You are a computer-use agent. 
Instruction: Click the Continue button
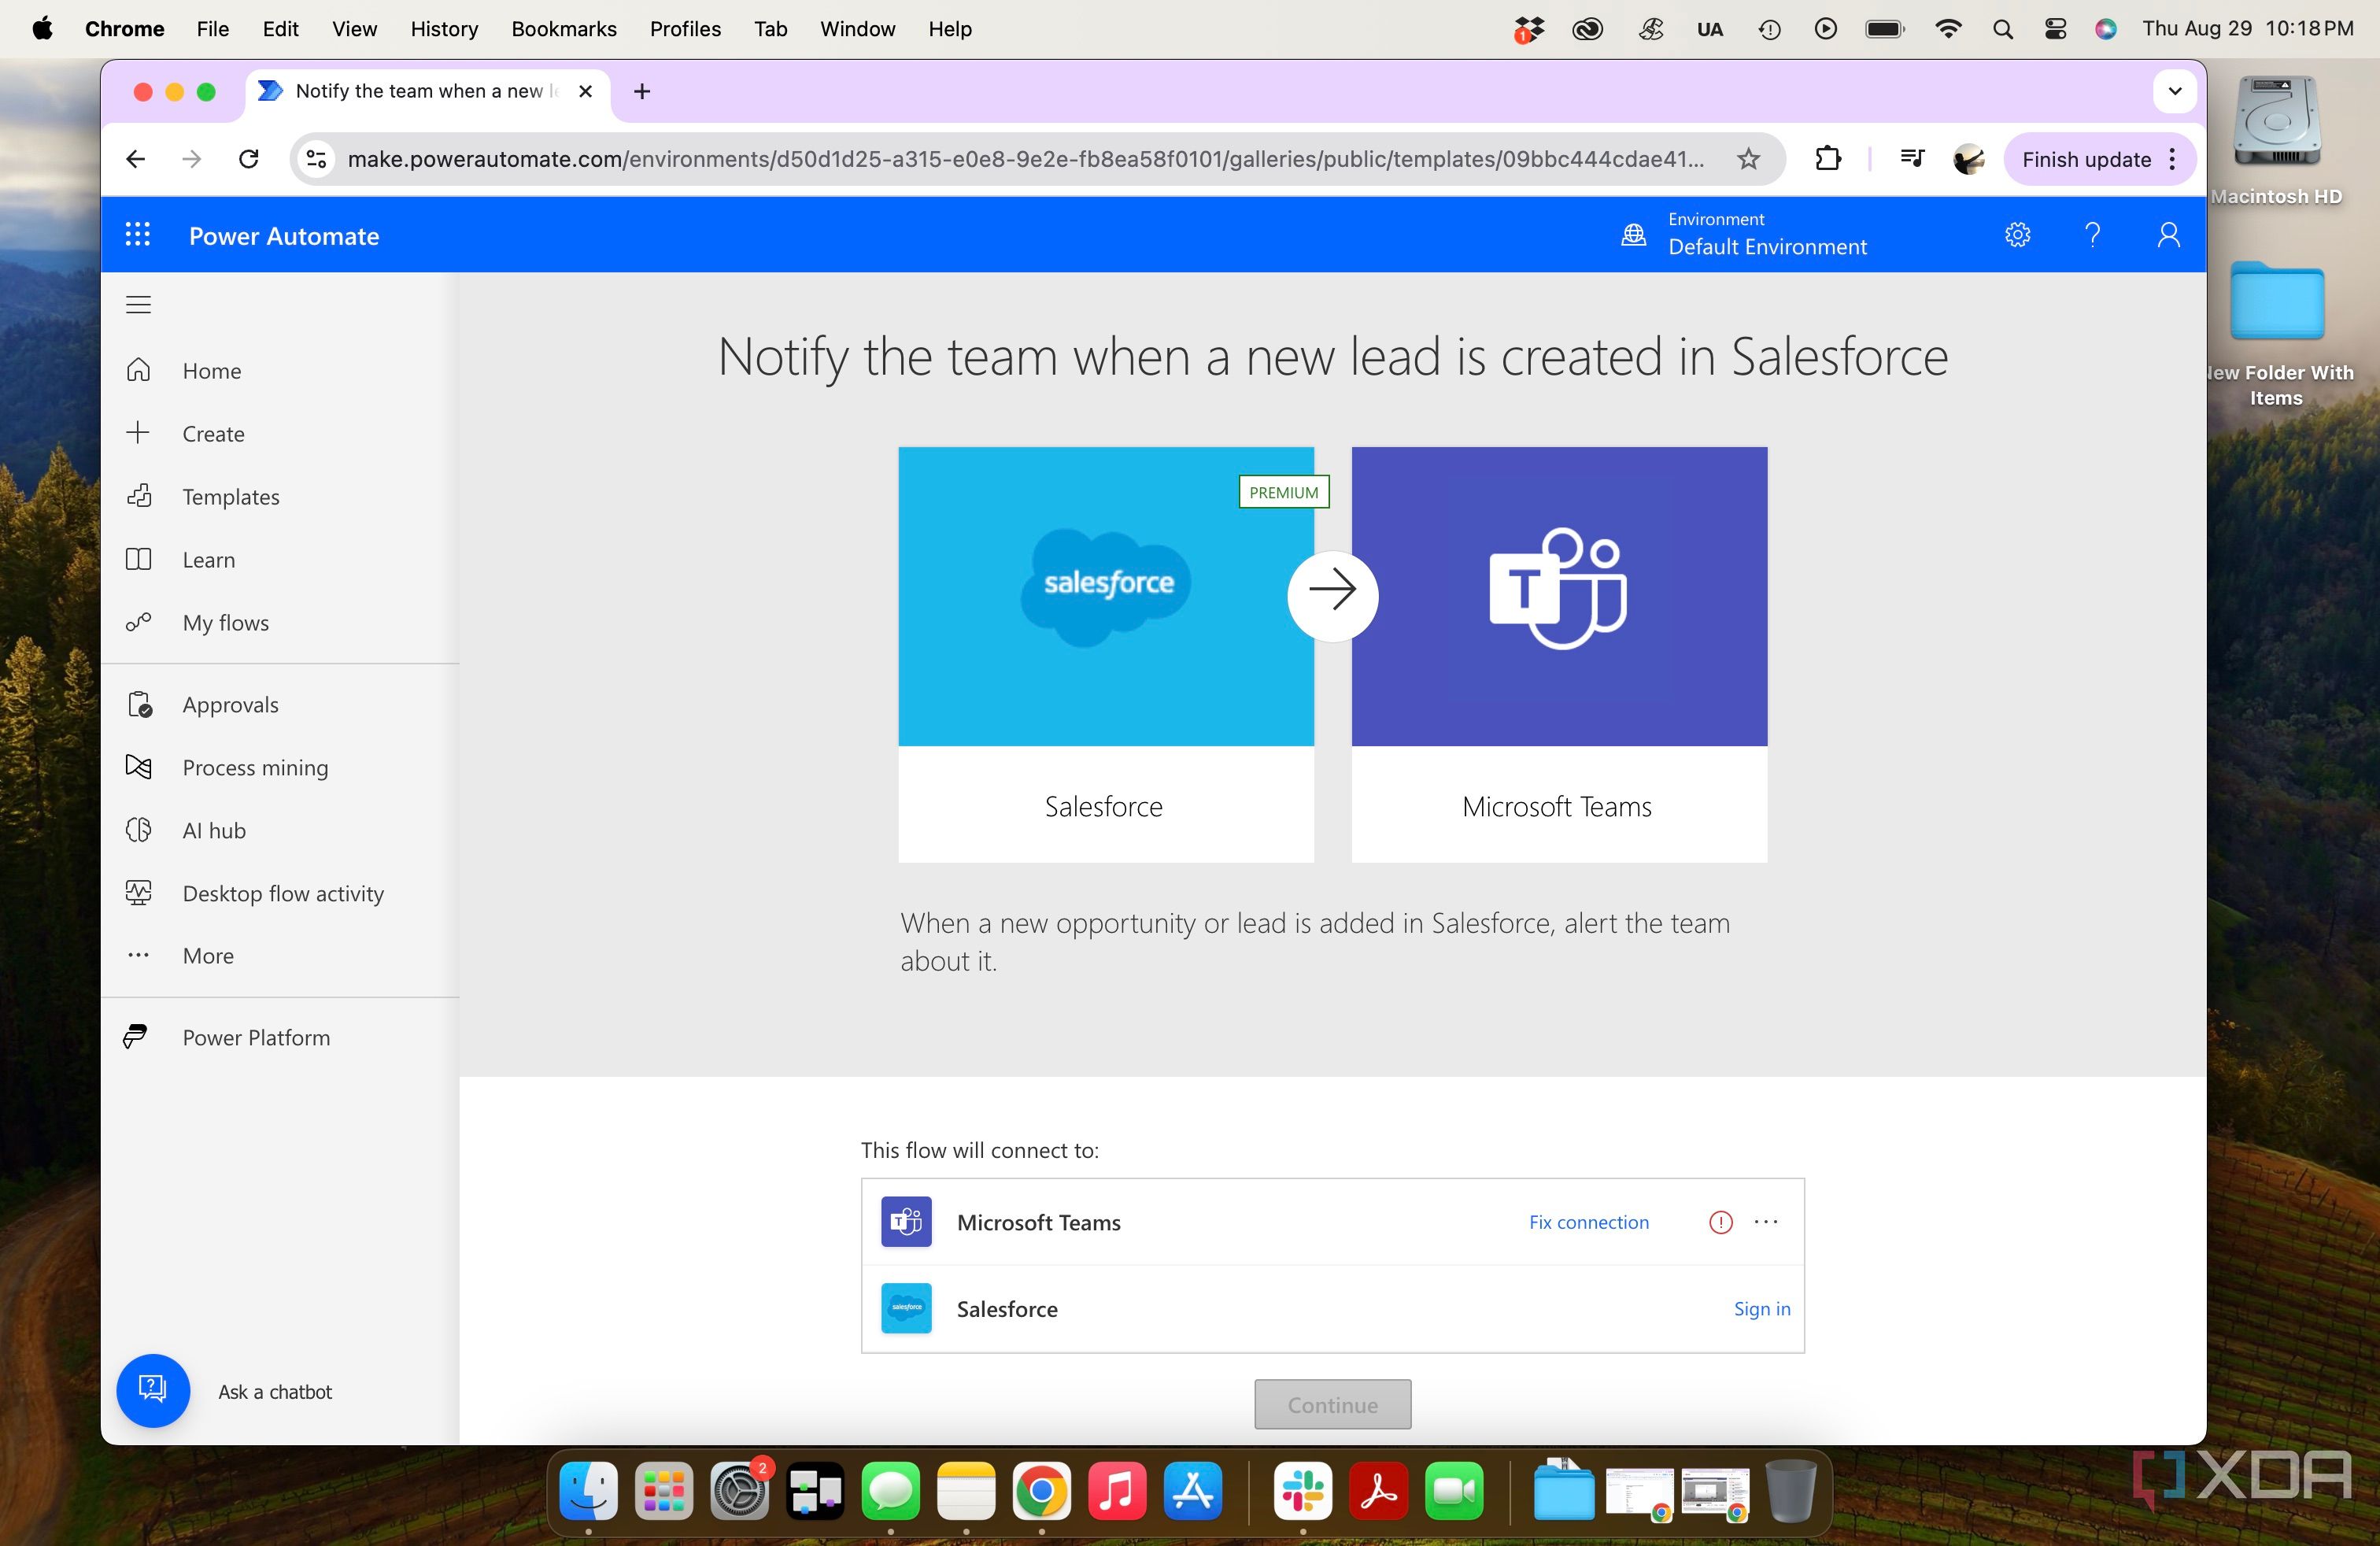click(1333, 1404)
